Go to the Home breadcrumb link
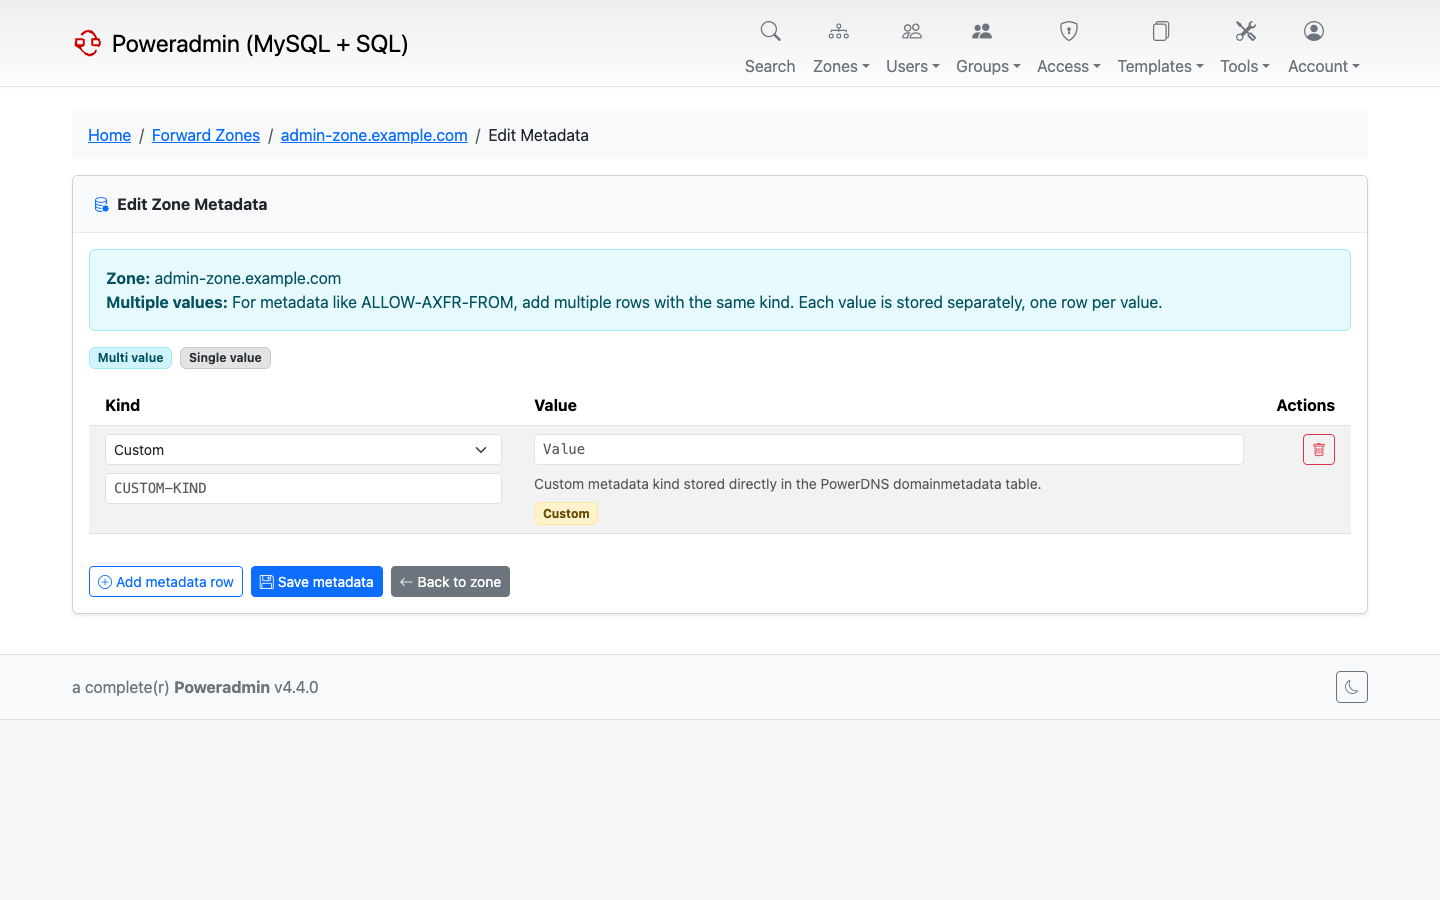This screenshot has width=1440, height=900. point(109,135)
